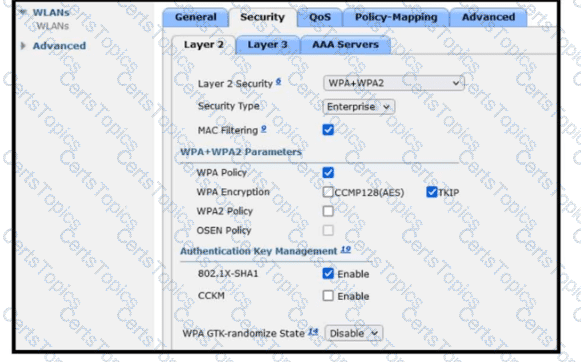Open the Security Type Enterprise dropdown
Viewport: 581px width, 362px height.
(x=359, y=107)
